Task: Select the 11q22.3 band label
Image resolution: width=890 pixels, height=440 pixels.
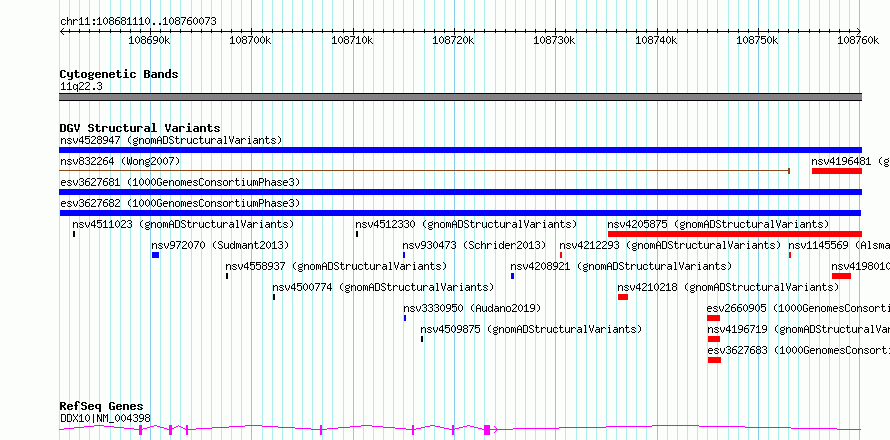Action: click(81, 87)
